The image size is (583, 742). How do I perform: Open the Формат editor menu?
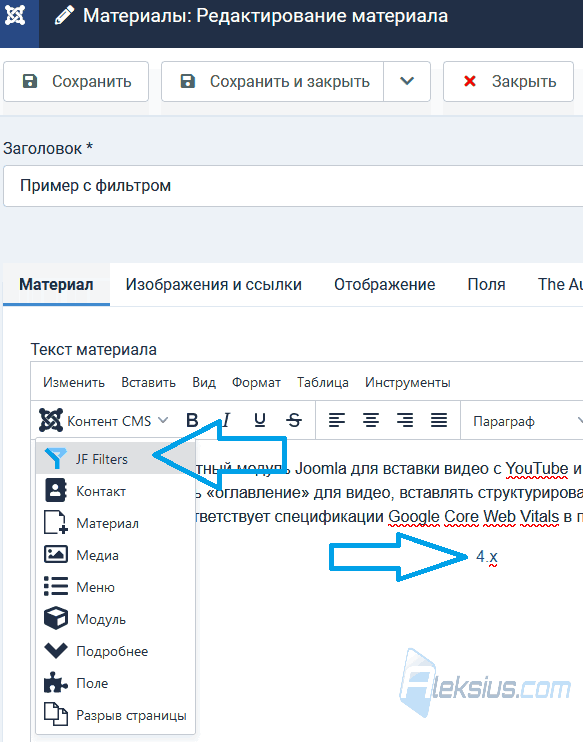(x=256, y=382)
